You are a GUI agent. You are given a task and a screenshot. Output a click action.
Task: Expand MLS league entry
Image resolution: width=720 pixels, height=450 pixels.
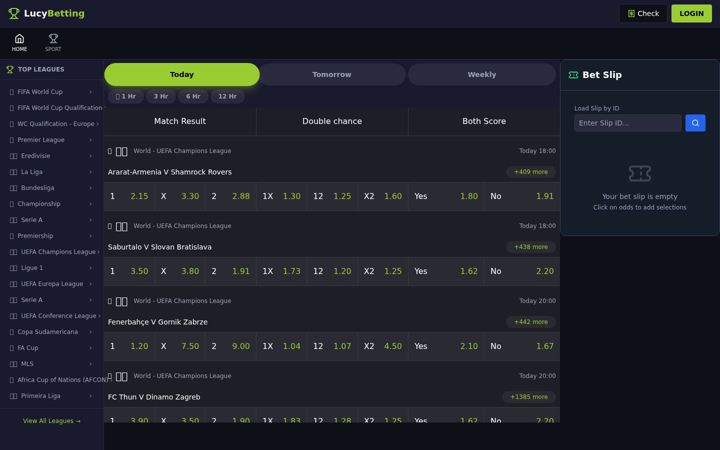(x=51, y=364)
